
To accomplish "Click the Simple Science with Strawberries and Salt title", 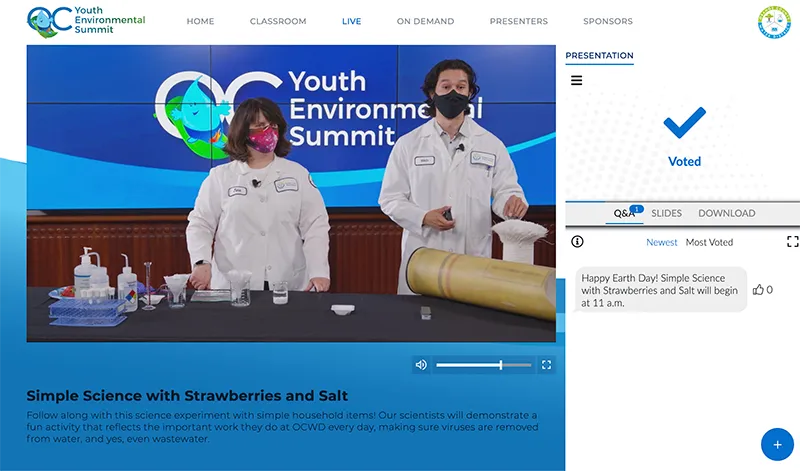I will [x=187, y=395].
